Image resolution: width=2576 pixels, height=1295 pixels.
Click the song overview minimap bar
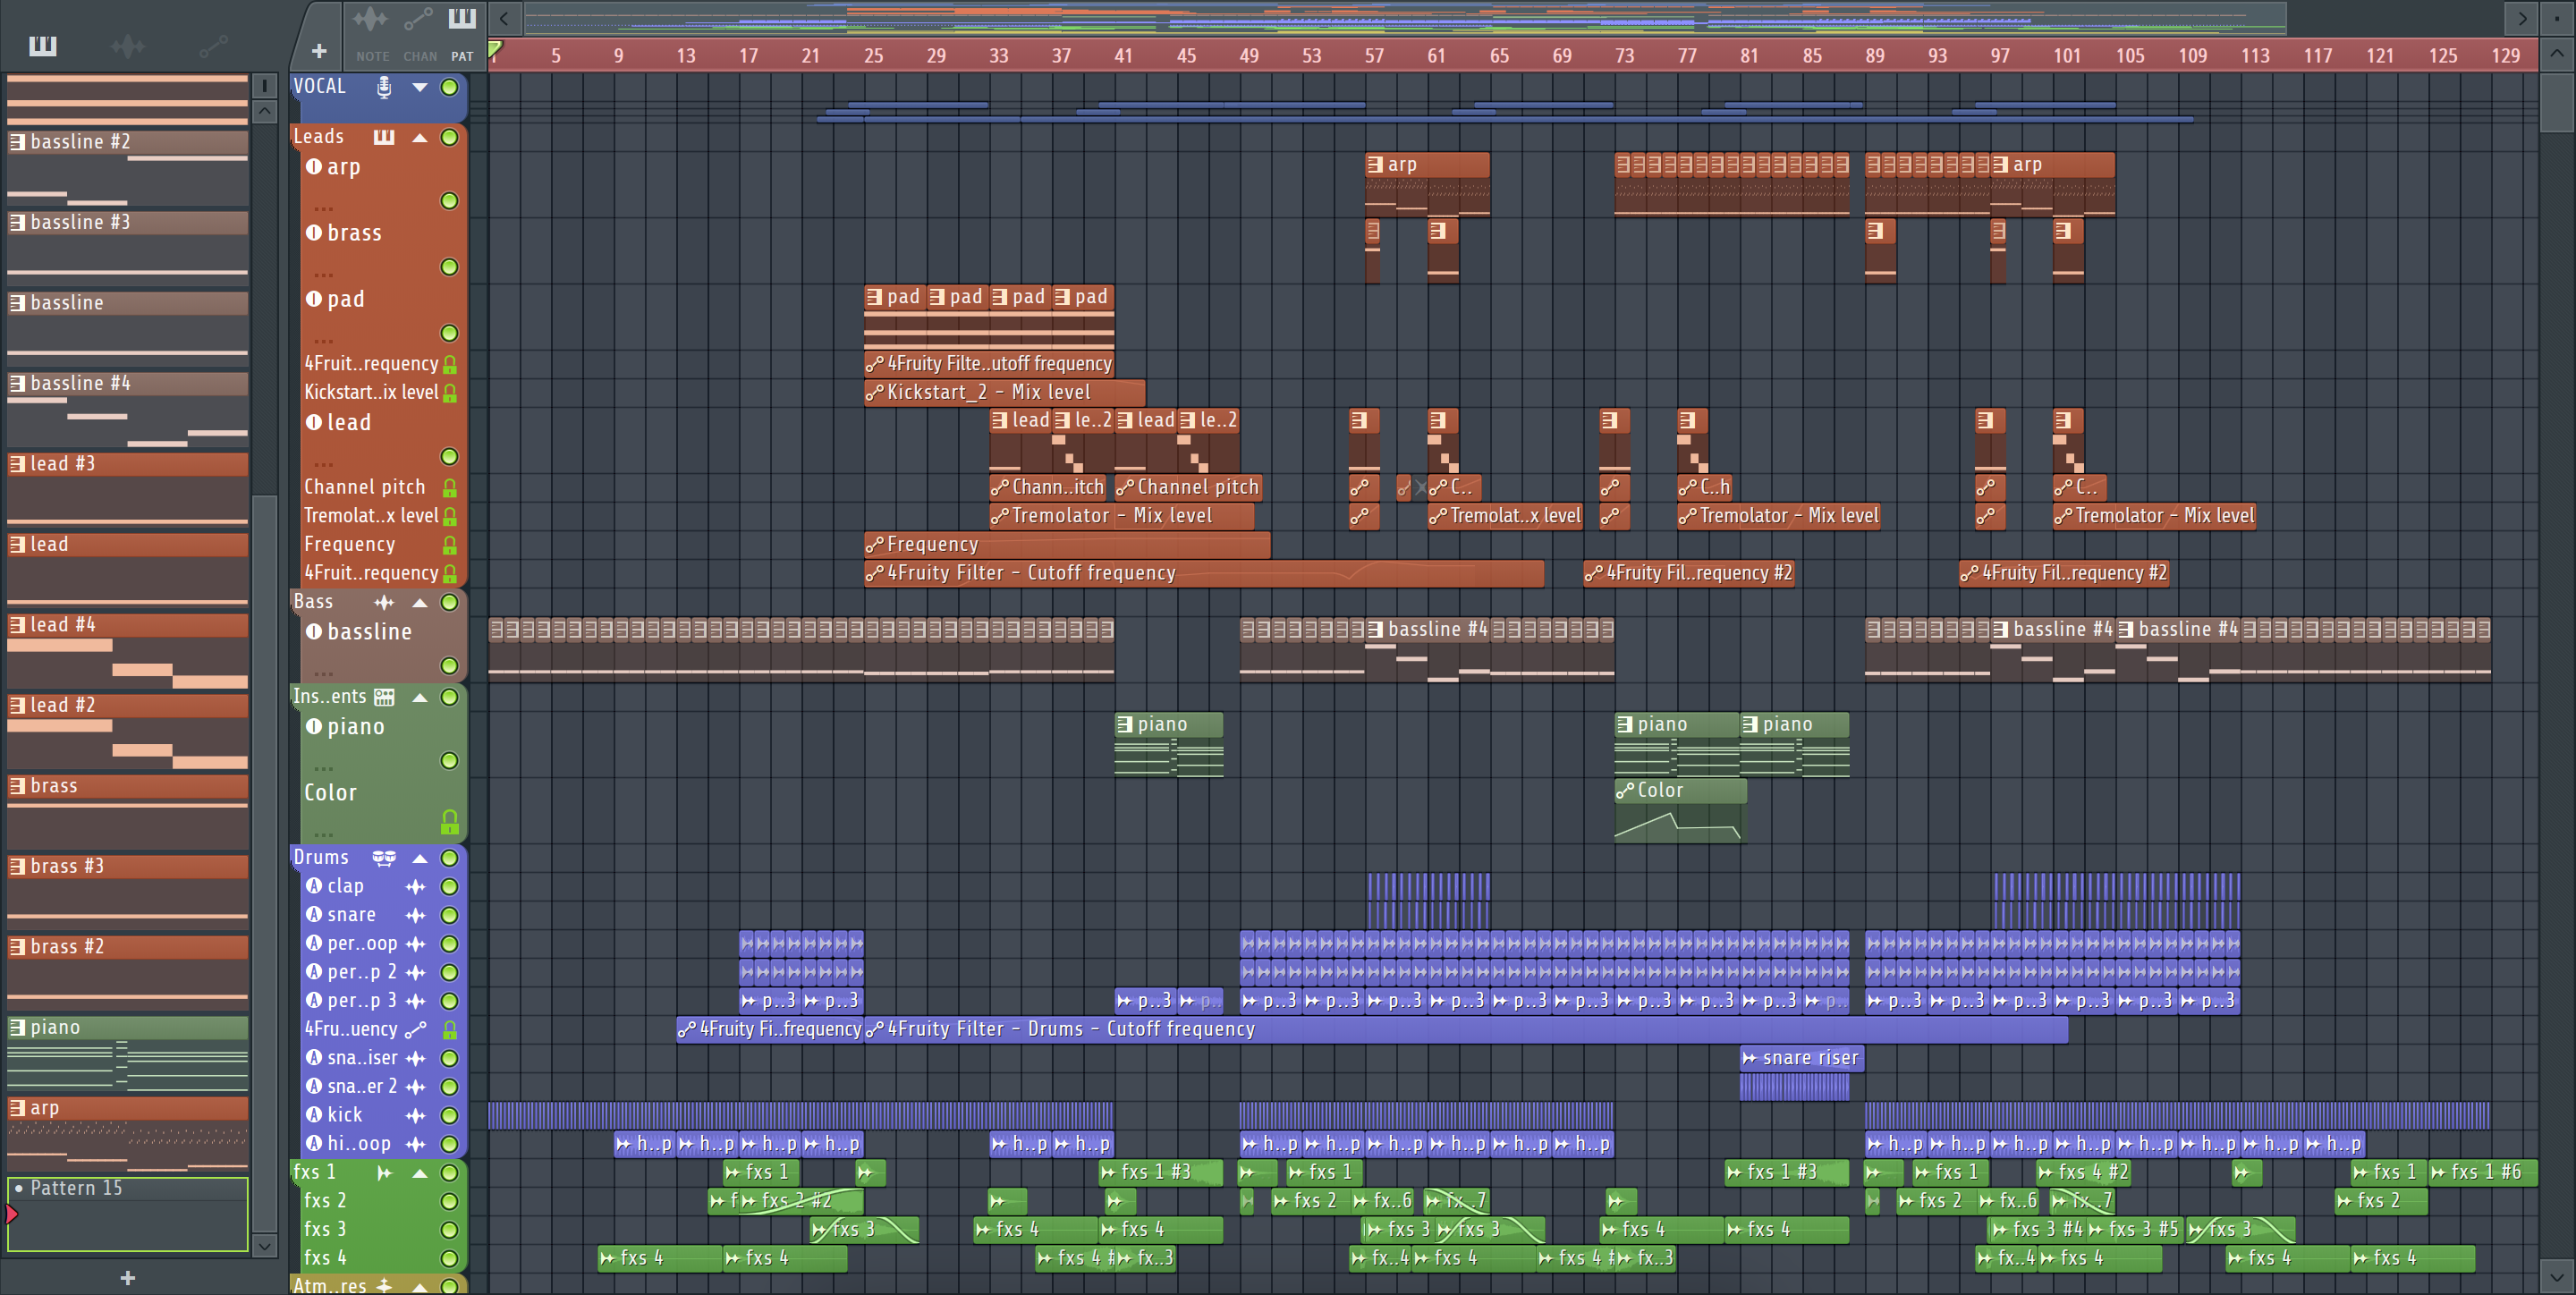click(1405, 18)
